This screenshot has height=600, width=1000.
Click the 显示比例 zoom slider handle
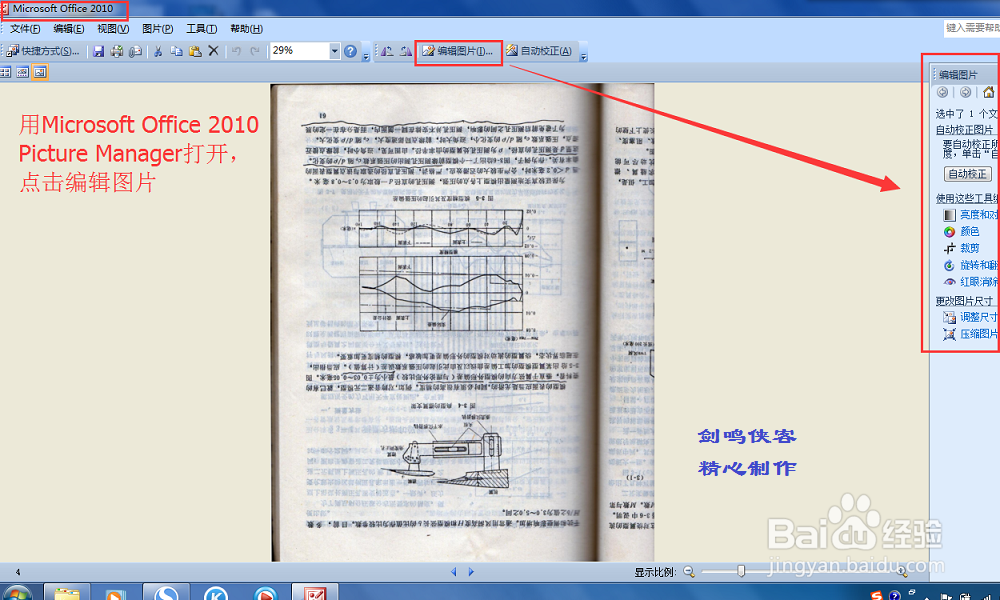point(741,571)
